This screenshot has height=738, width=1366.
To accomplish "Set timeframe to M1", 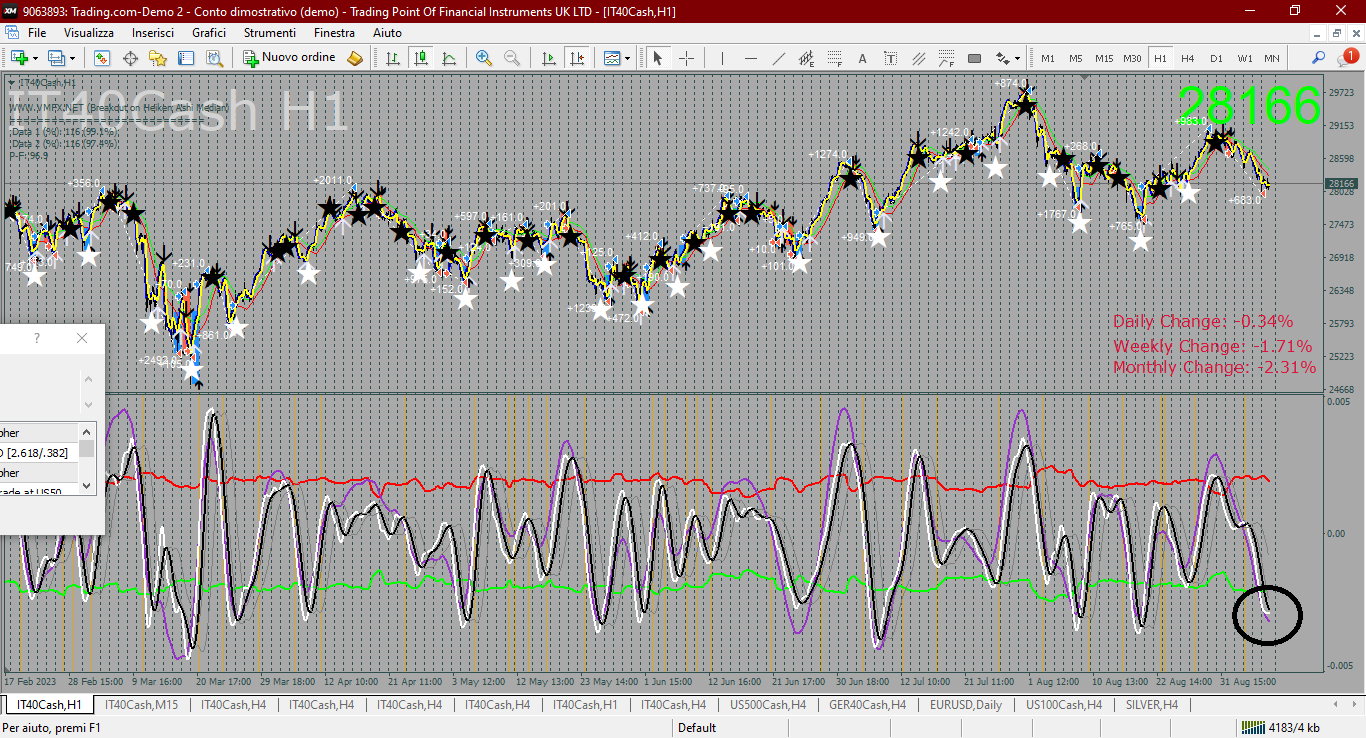I will tap(1048, 58).
